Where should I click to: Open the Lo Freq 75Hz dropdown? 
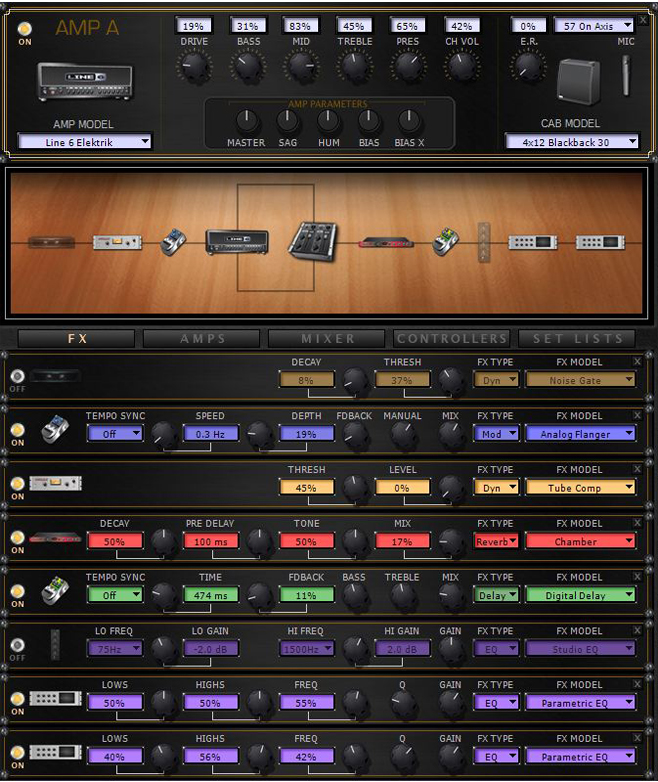(x=115, y=649)
